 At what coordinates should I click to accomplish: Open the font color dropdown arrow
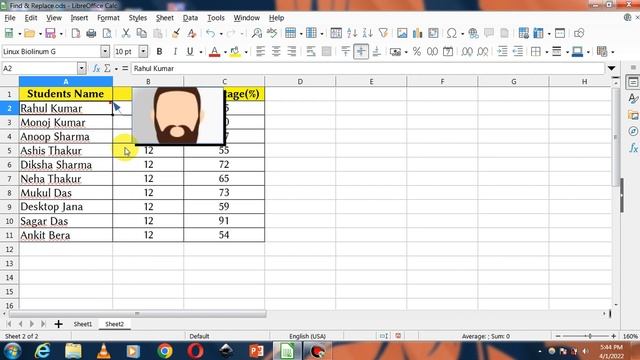click(225, 52)
